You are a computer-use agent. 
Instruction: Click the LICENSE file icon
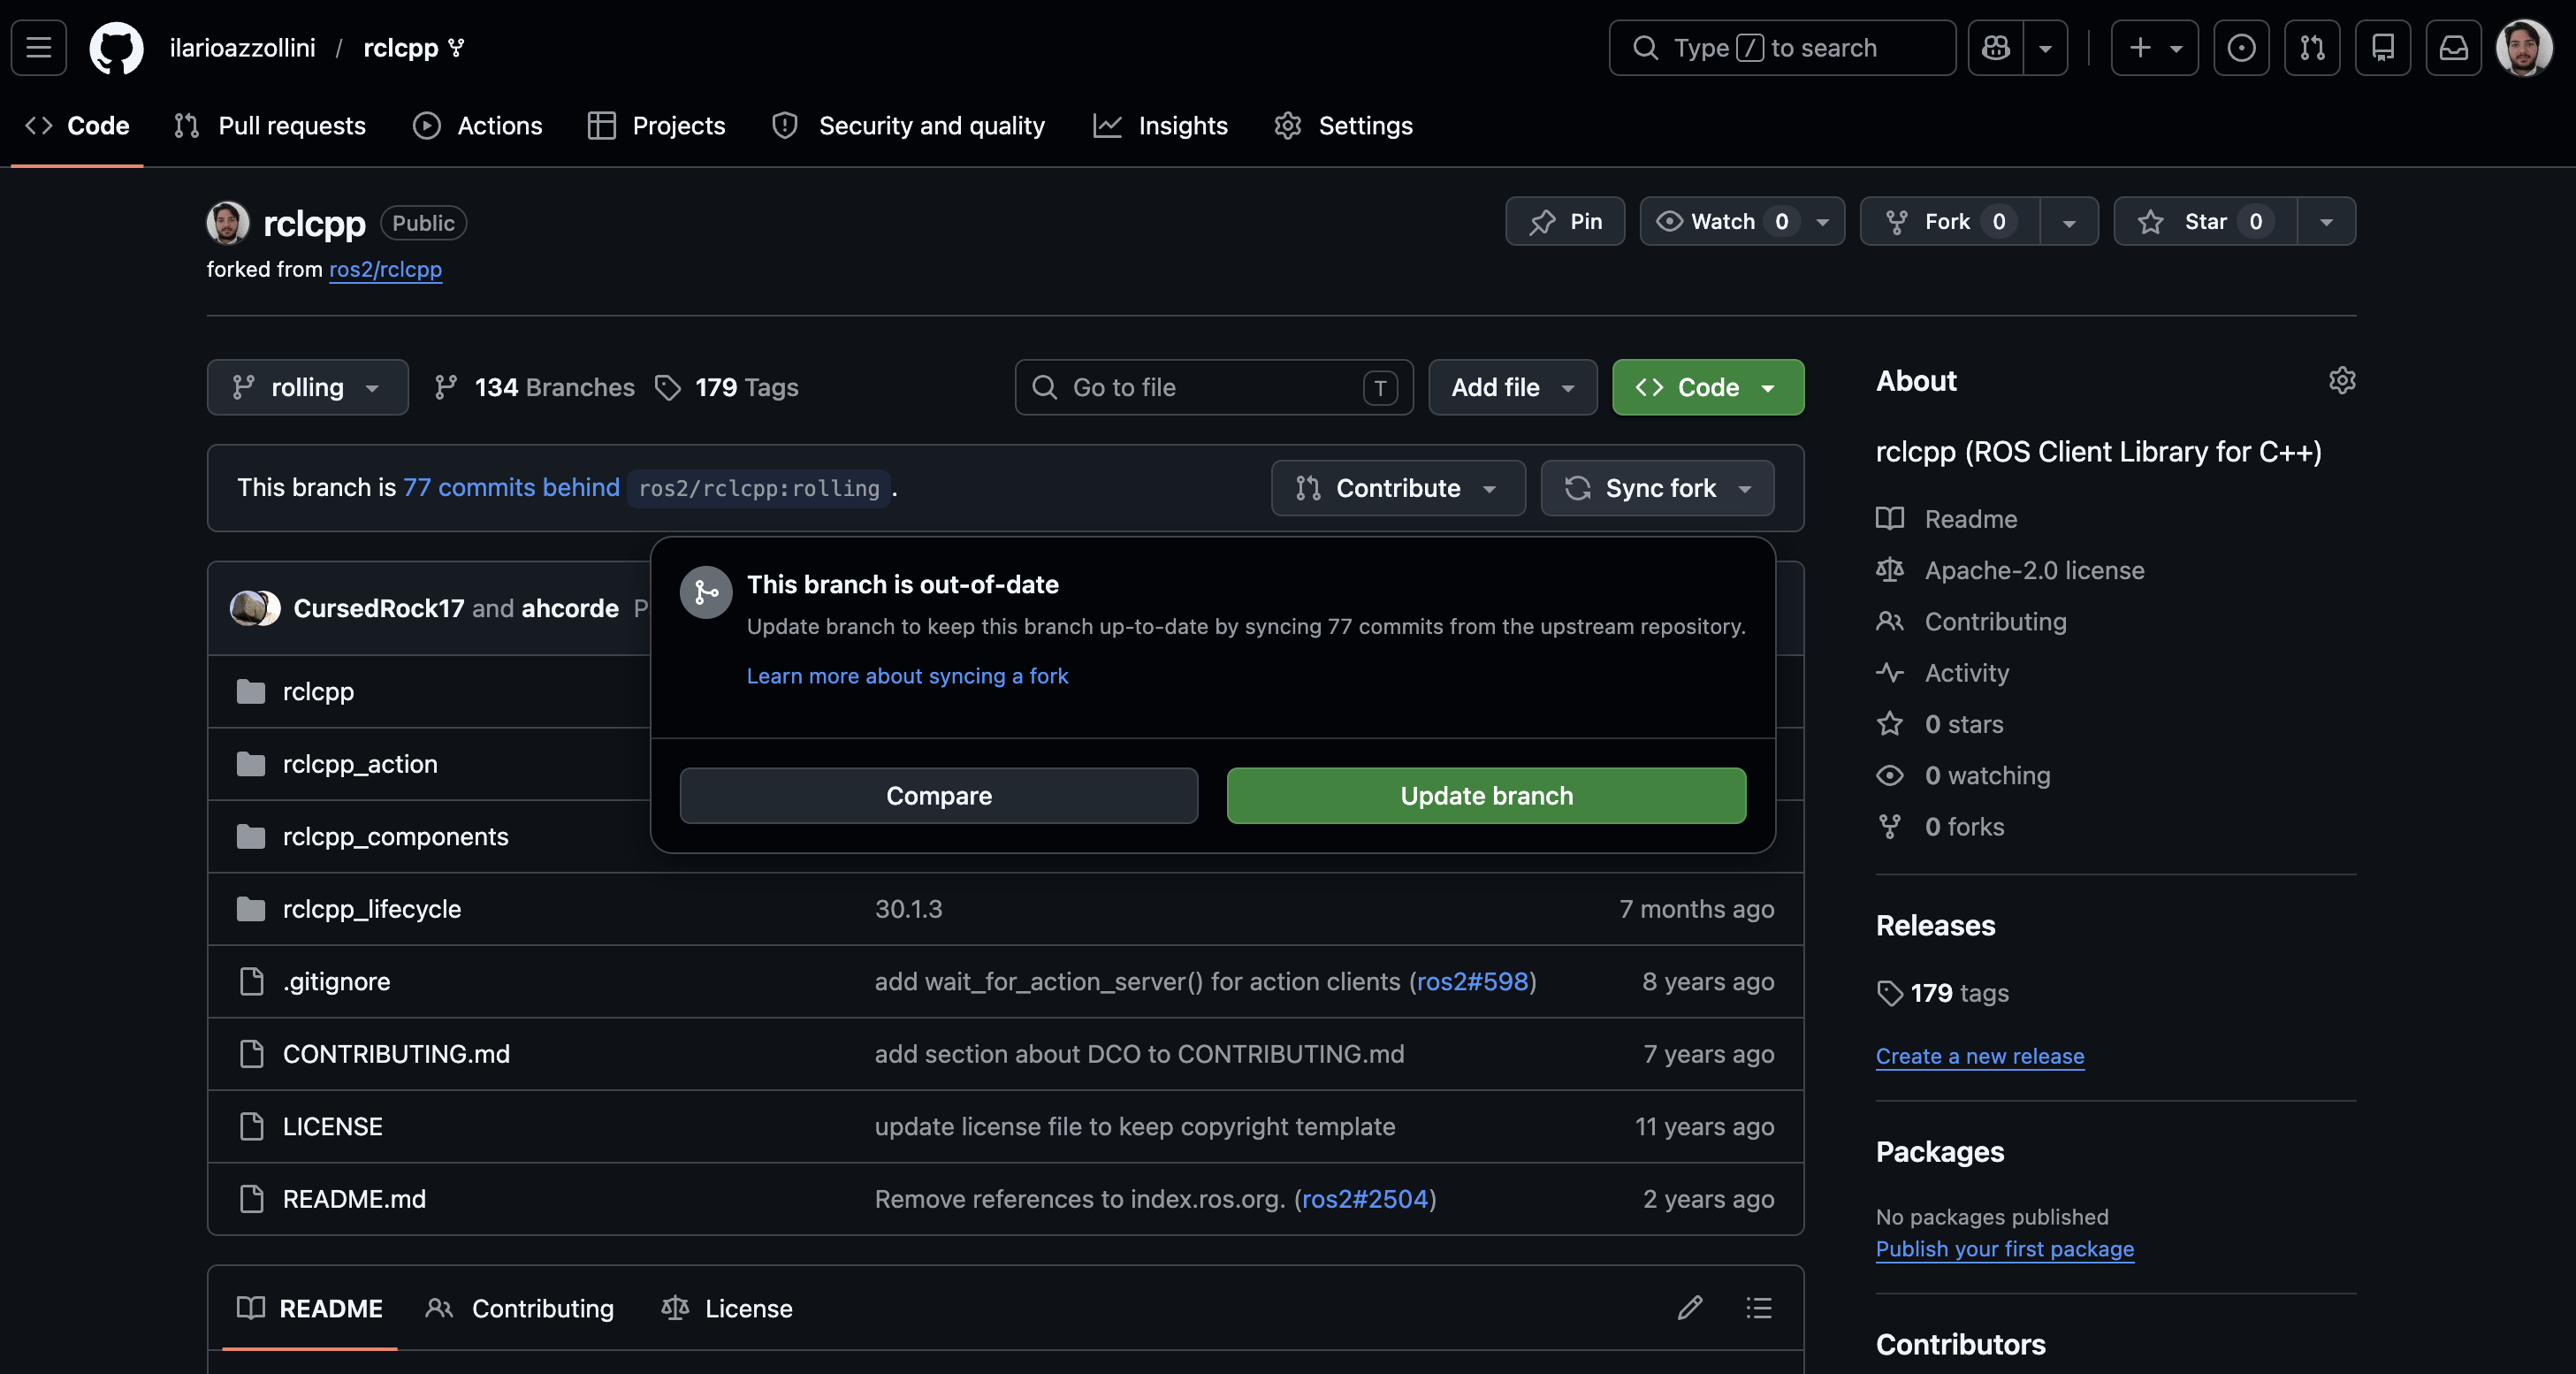coord(252,1126)
